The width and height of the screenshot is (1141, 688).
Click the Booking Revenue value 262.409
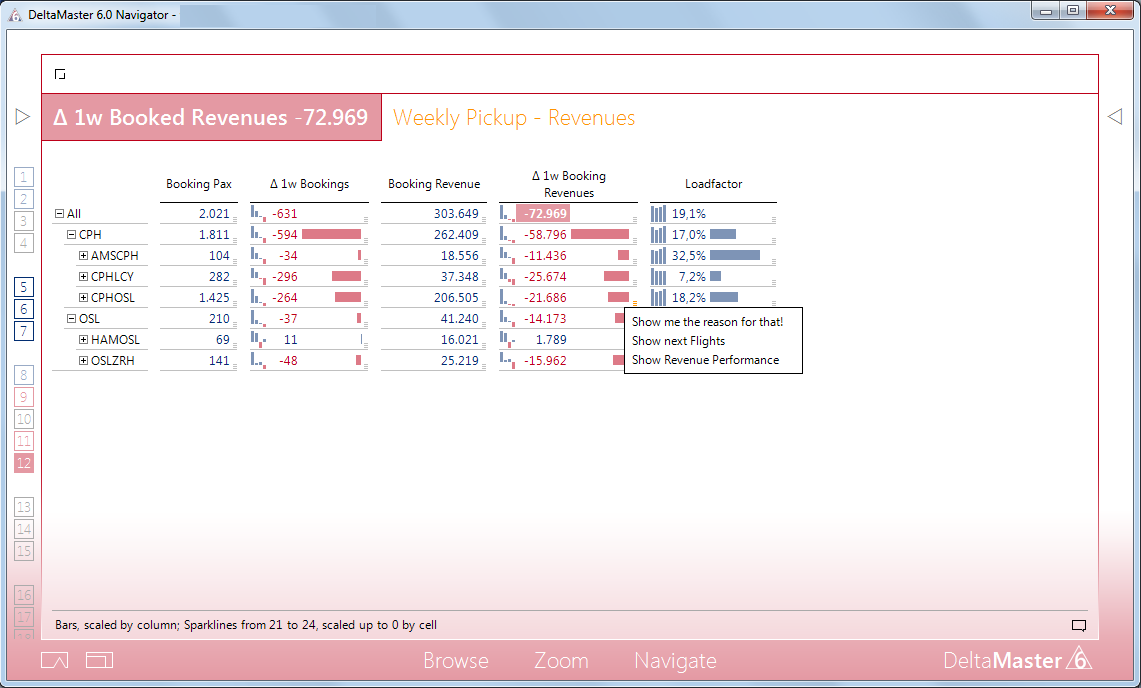(456, 234)
